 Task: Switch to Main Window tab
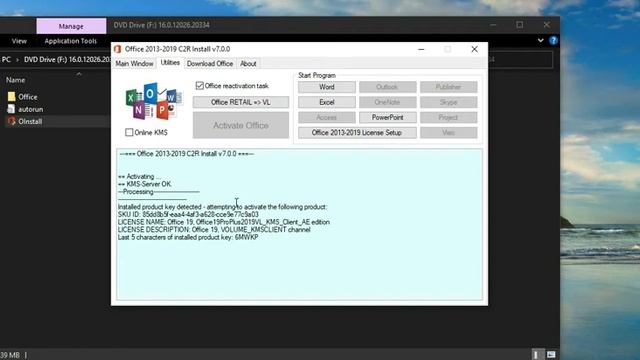(x=134, y=64)
